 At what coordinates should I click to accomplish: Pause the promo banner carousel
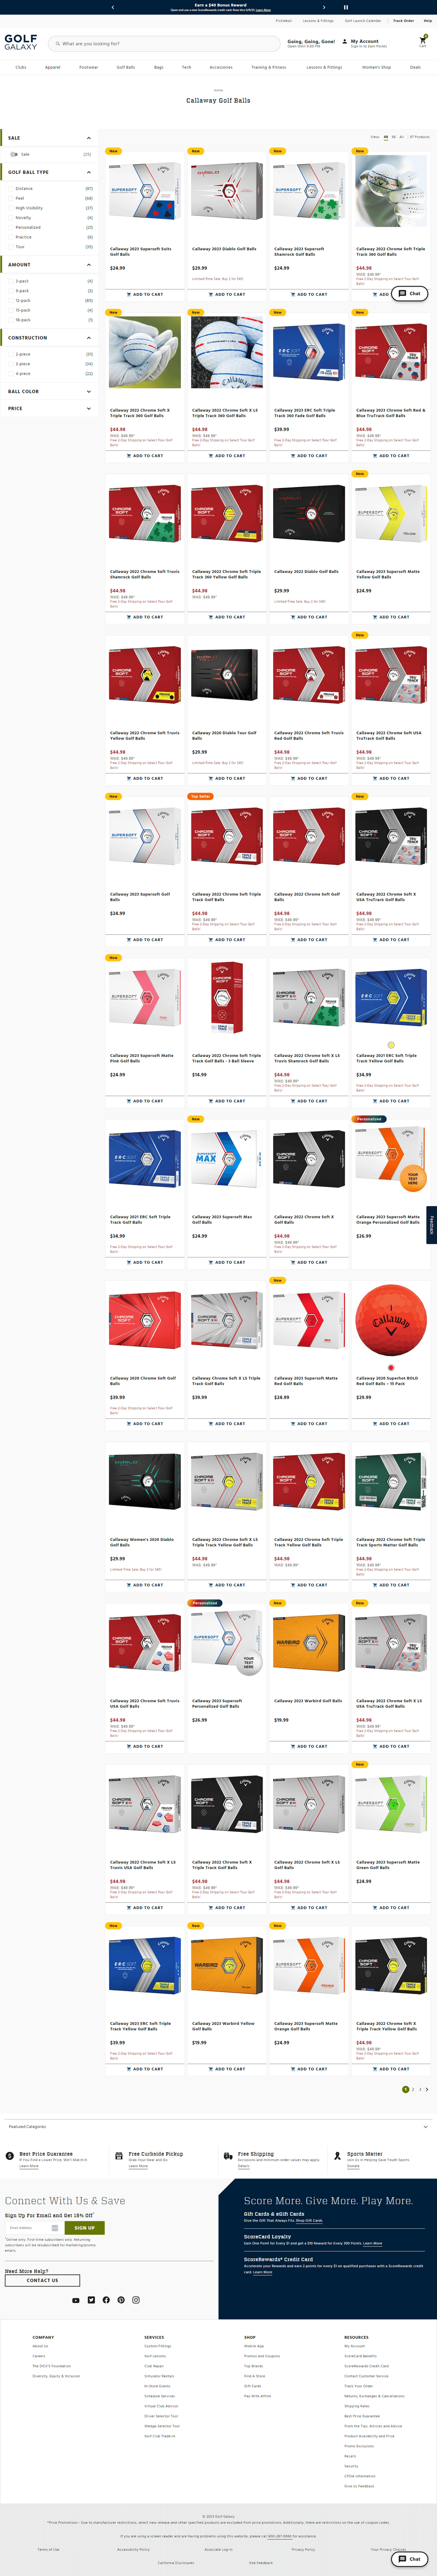(346, 7)
